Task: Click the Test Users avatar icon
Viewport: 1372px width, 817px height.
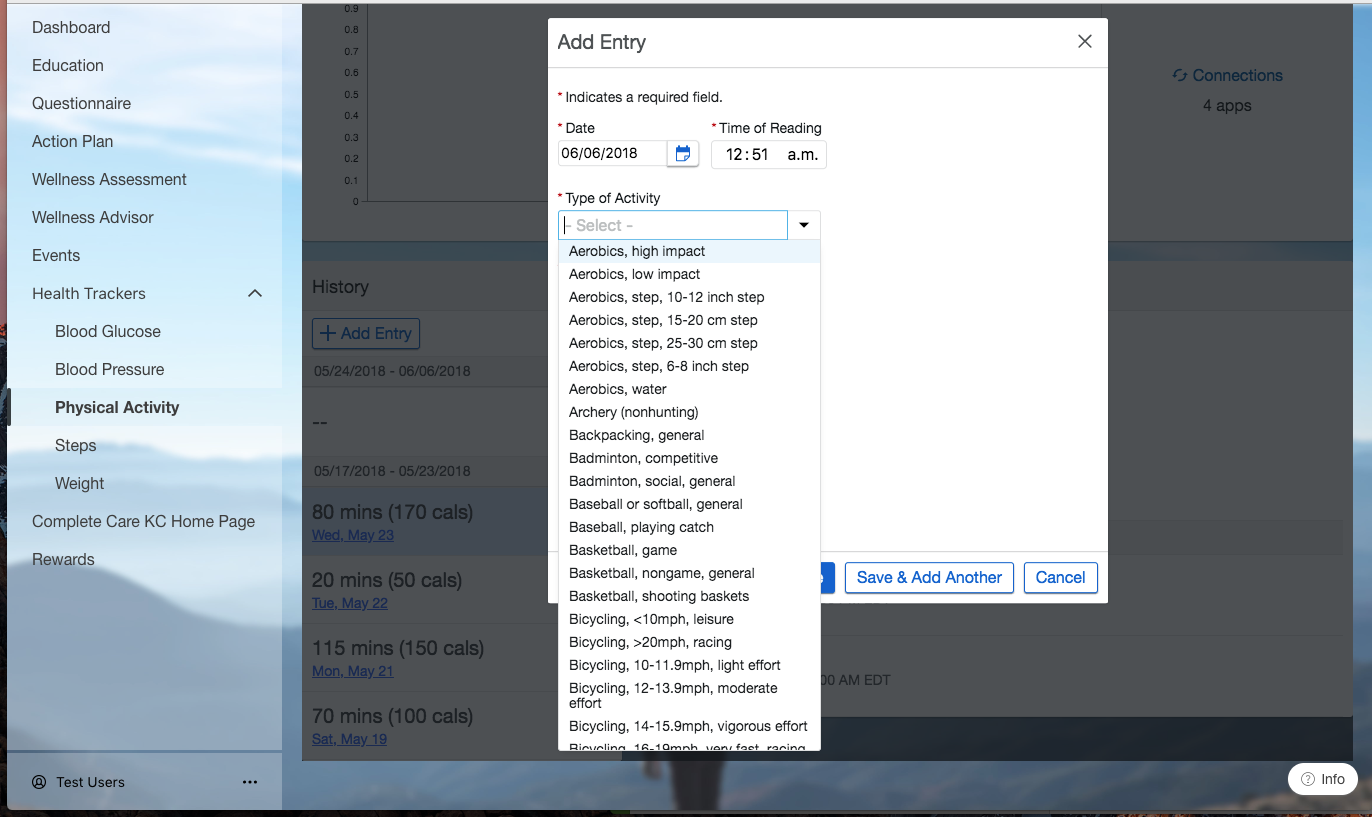Action: 37,782
